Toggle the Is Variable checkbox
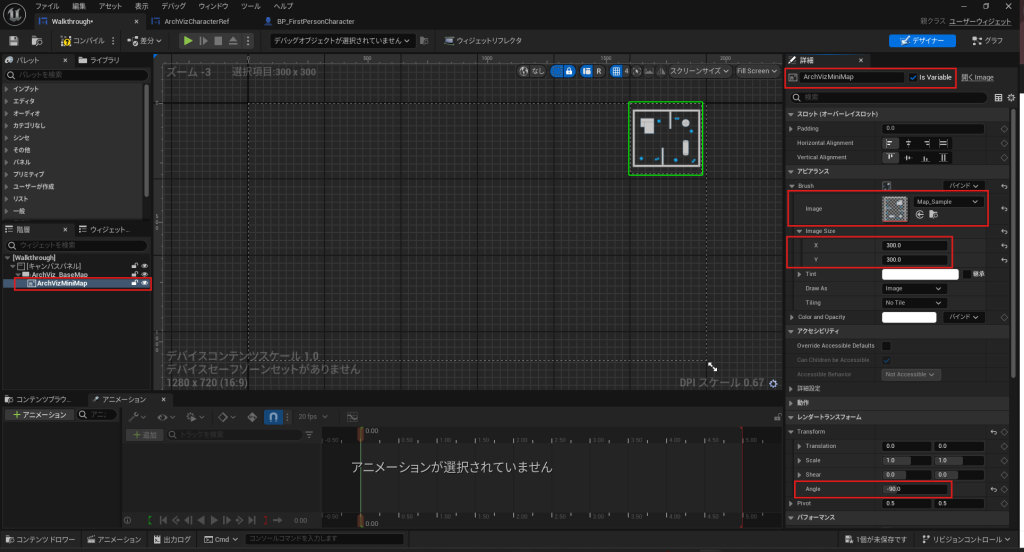The height and width of the screenshot is (552, 1024). point(913,77)
